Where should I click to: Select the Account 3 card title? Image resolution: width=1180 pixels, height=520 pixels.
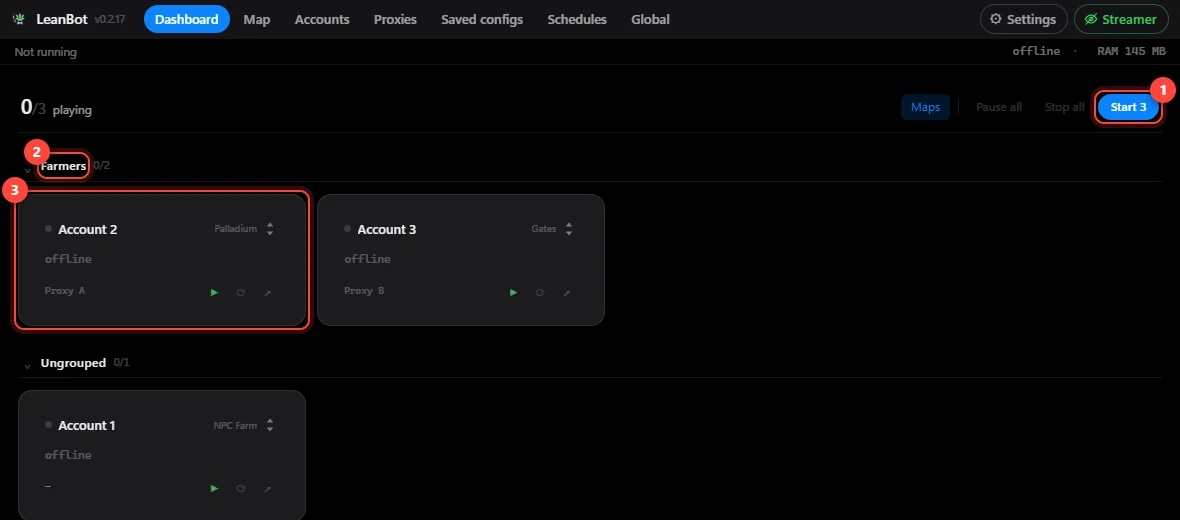387,229
